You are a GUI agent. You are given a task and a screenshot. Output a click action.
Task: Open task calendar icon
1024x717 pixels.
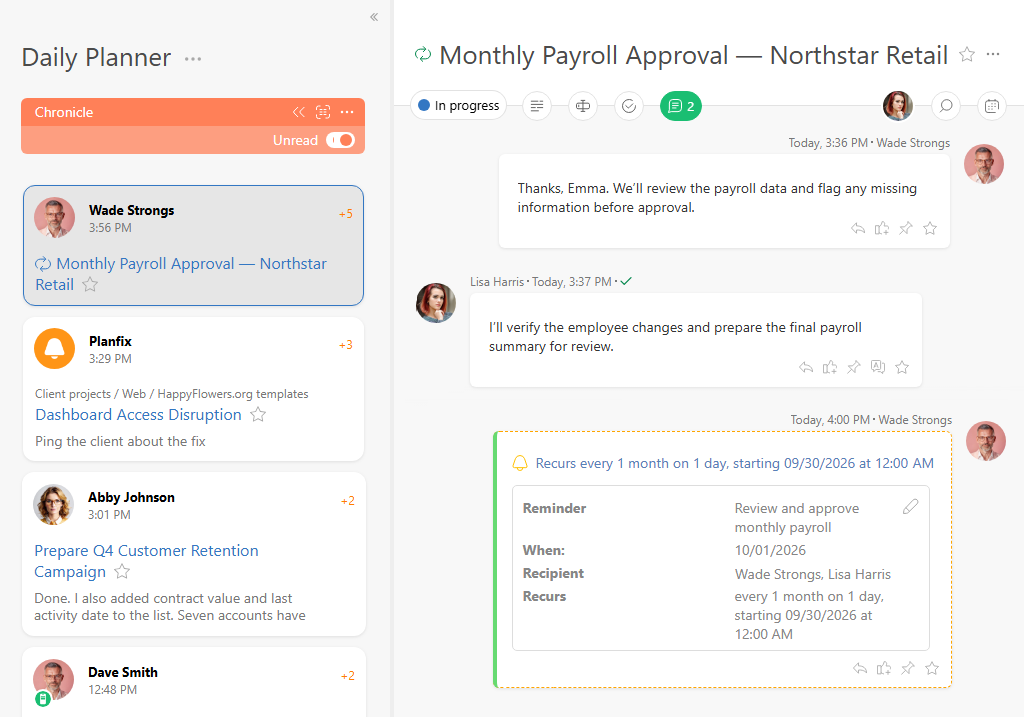[x=991, y=106]
